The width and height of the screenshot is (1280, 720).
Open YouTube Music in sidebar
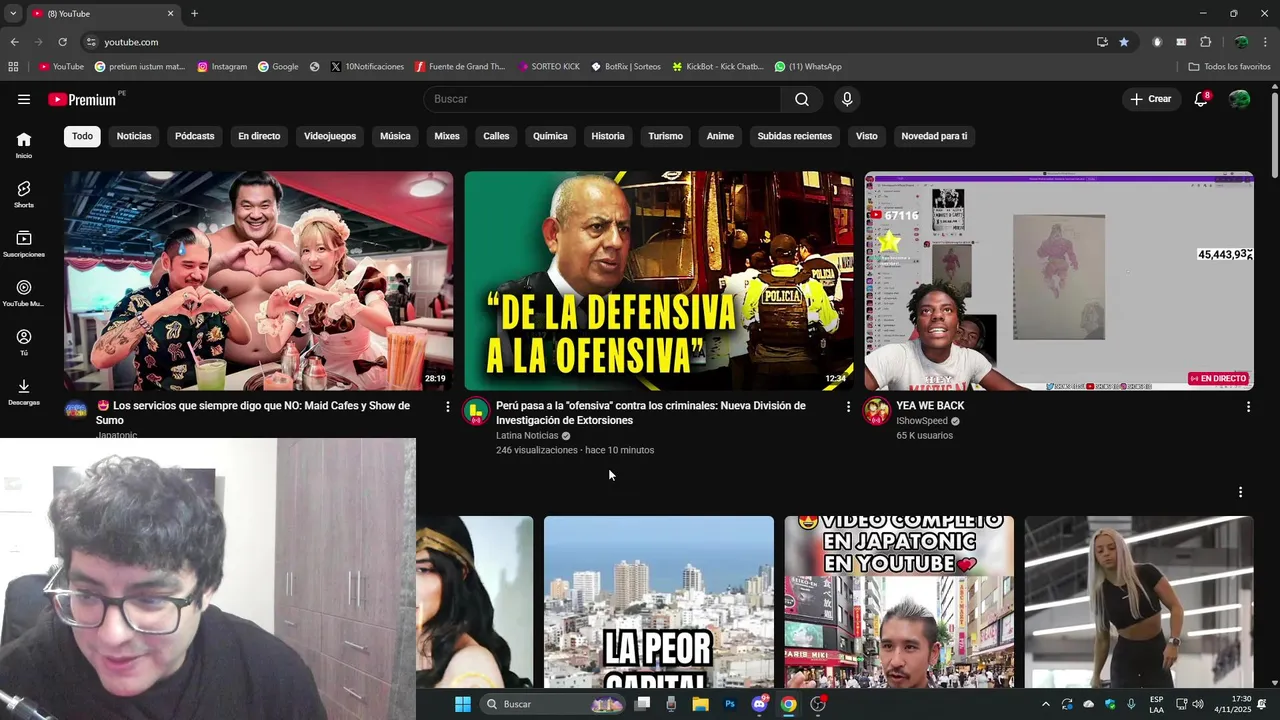pyautogui.click(x=24, y=293)
